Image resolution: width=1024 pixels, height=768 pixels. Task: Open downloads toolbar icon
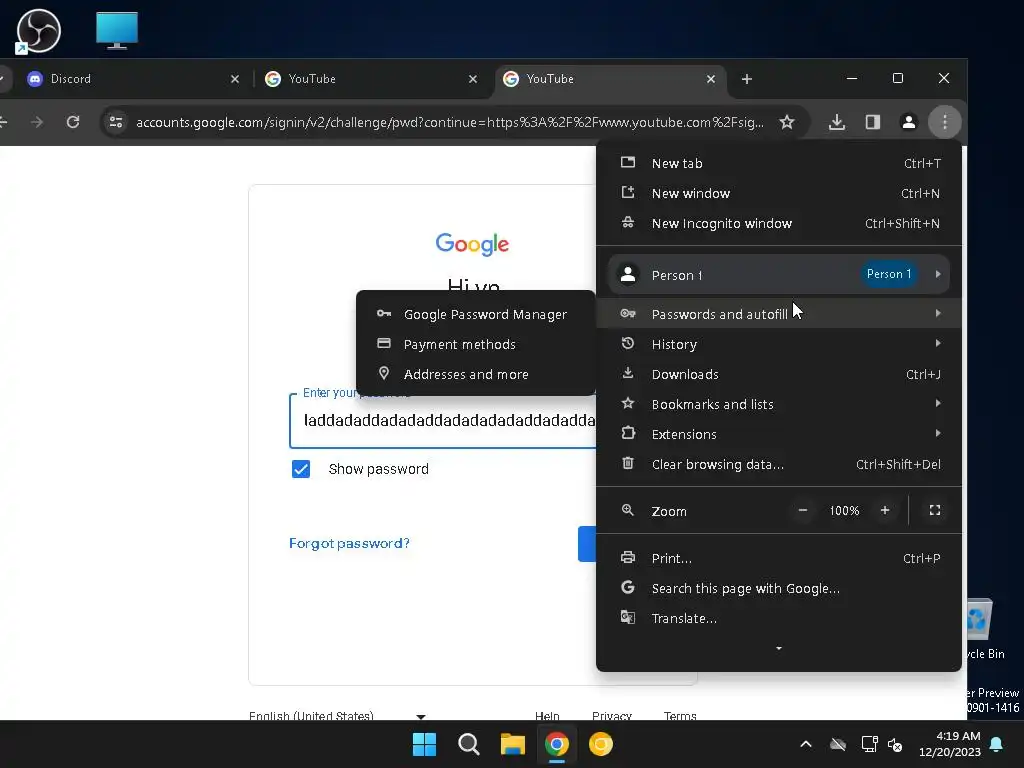click(x=837, y=122)
